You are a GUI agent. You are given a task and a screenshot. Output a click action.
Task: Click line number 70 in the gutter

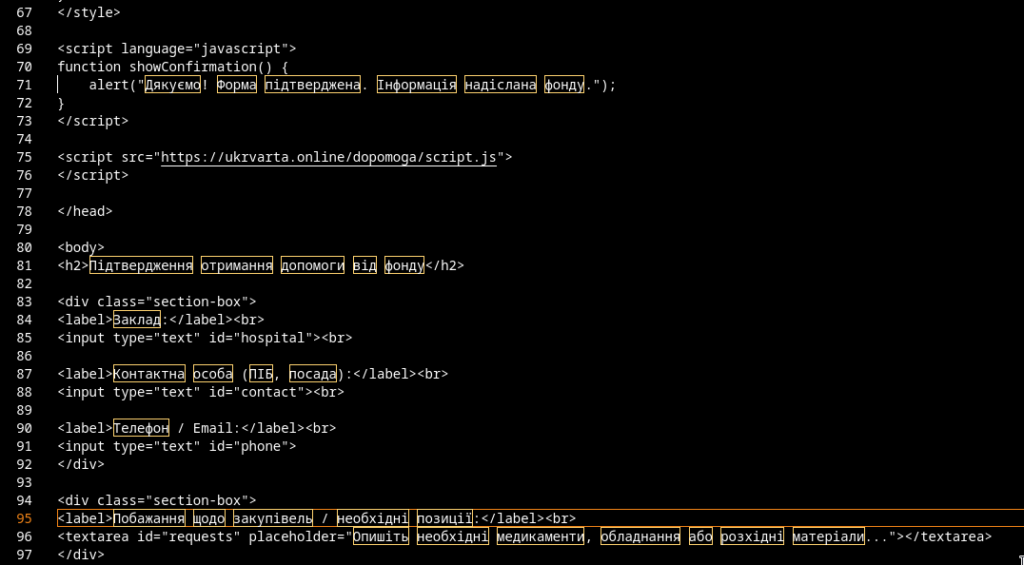(x=24, y=67)
